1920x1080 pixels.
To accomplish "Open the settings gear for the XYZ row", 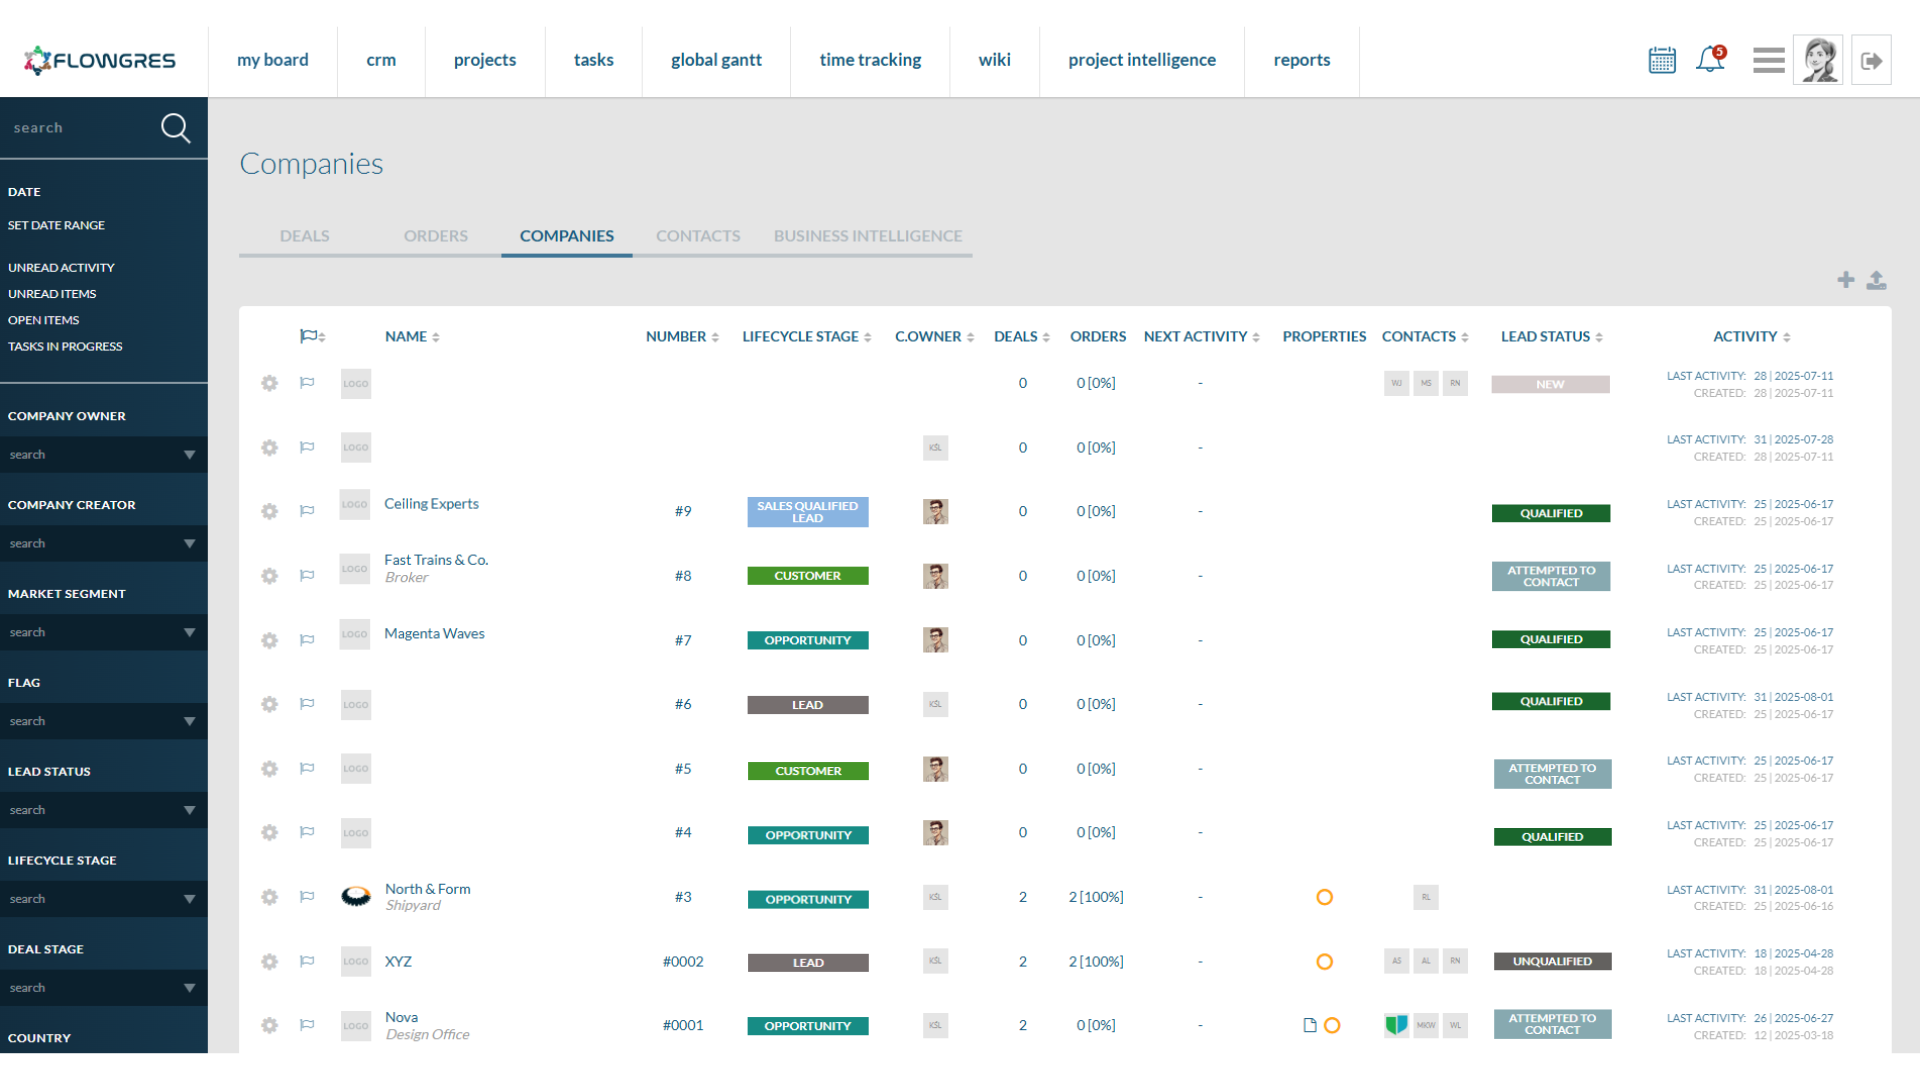I will (x=269, y=961).
